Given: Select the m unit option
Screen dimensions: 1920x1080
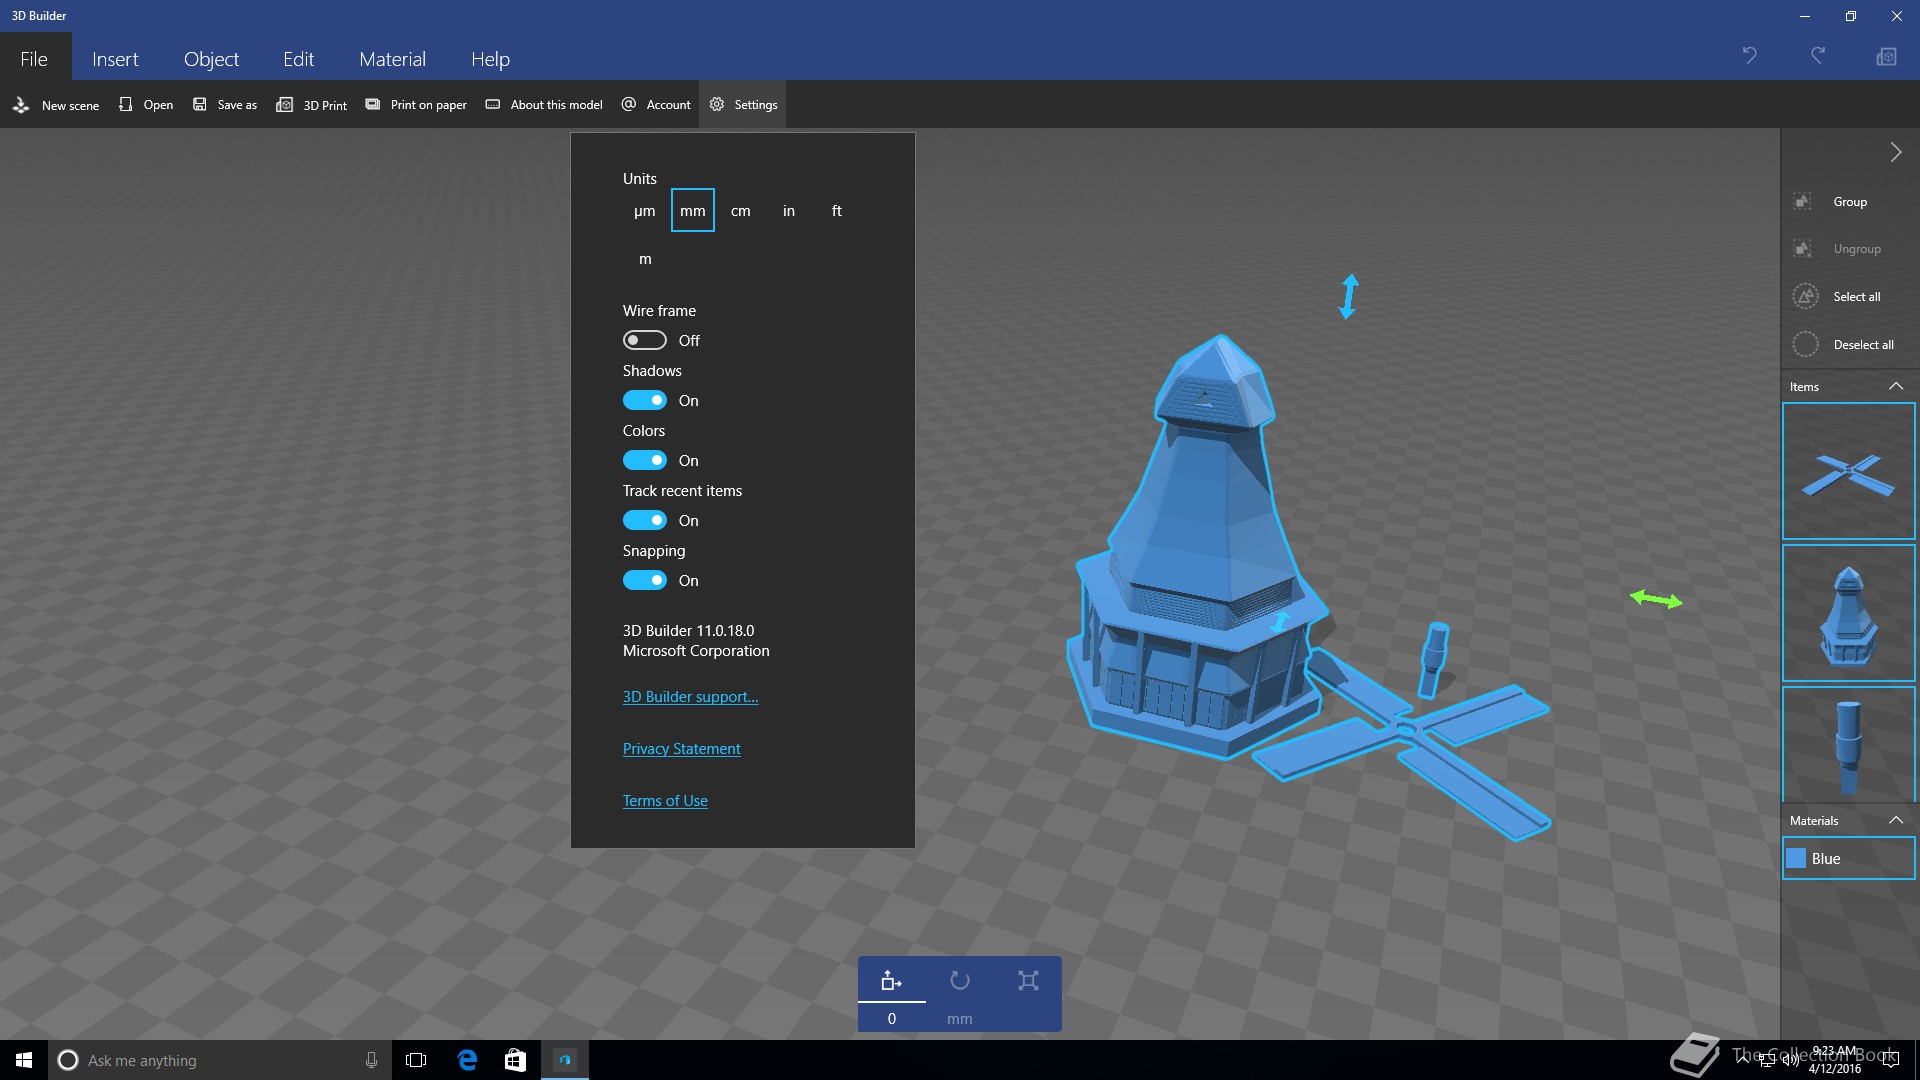Looking at the screenshot, I should (645, 258).
